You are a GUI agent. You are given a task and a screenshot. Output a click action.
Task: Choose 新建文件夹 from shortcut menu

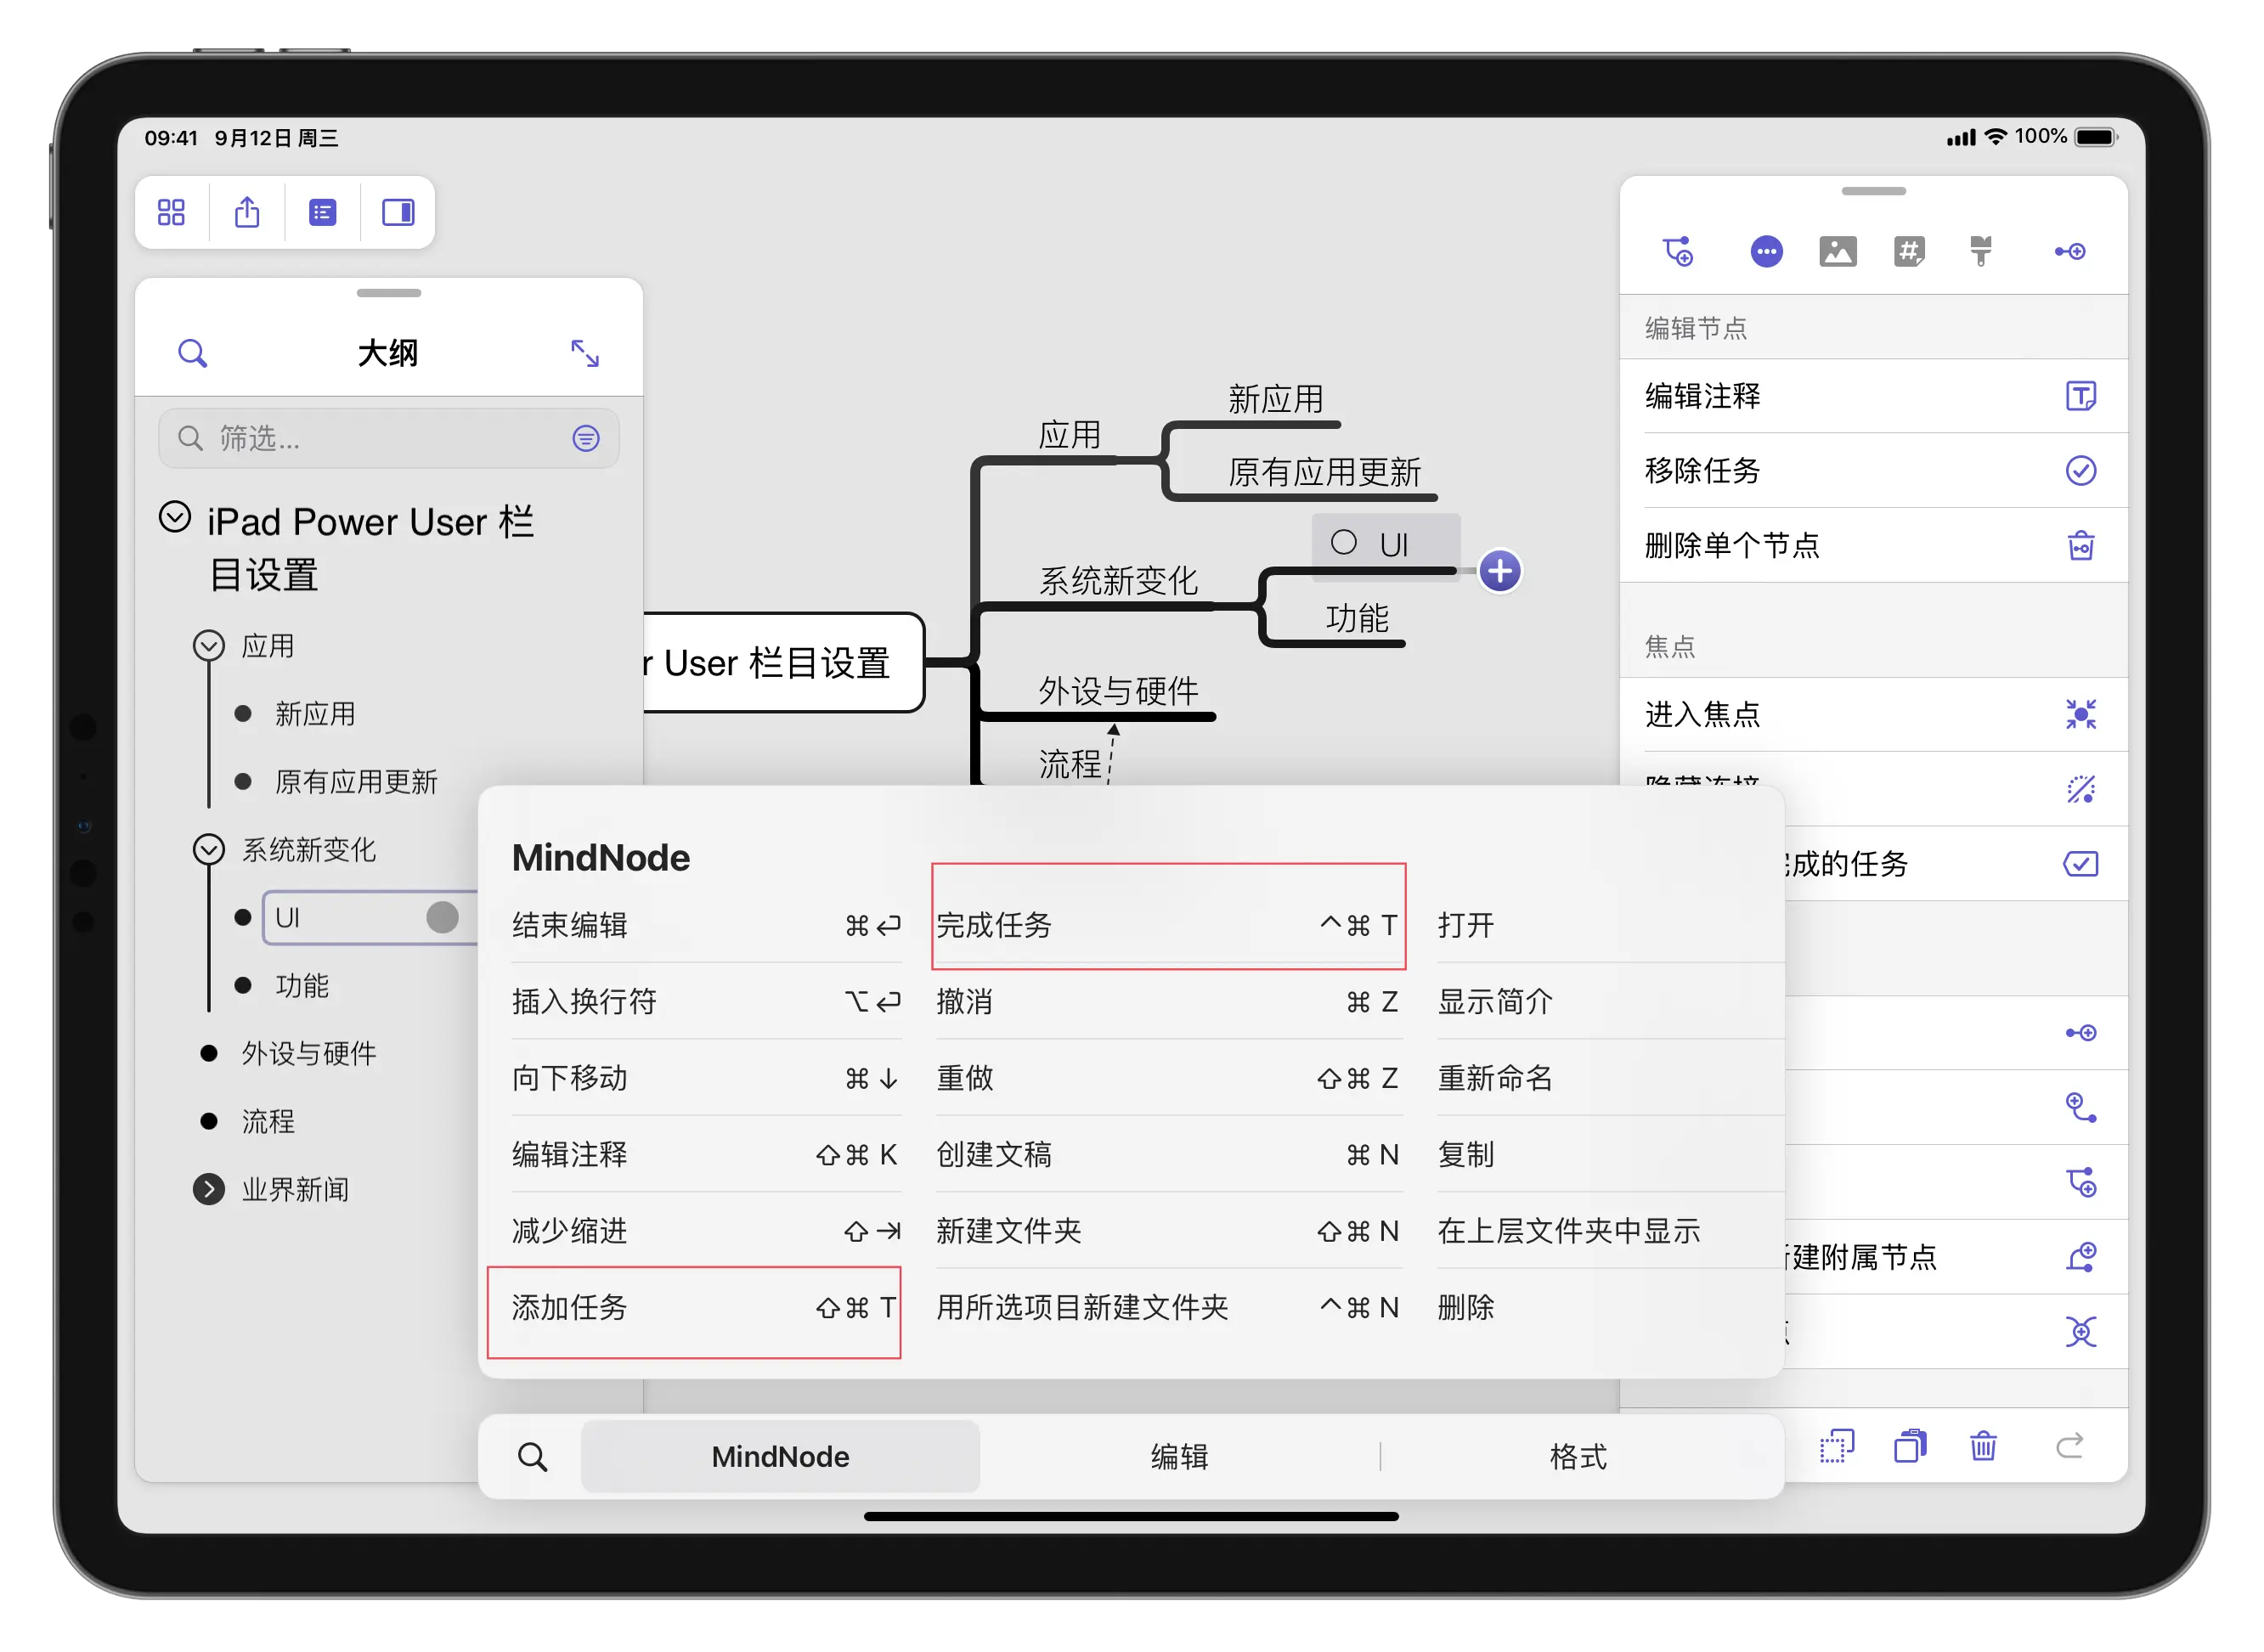click(x=1168, y=1231)
